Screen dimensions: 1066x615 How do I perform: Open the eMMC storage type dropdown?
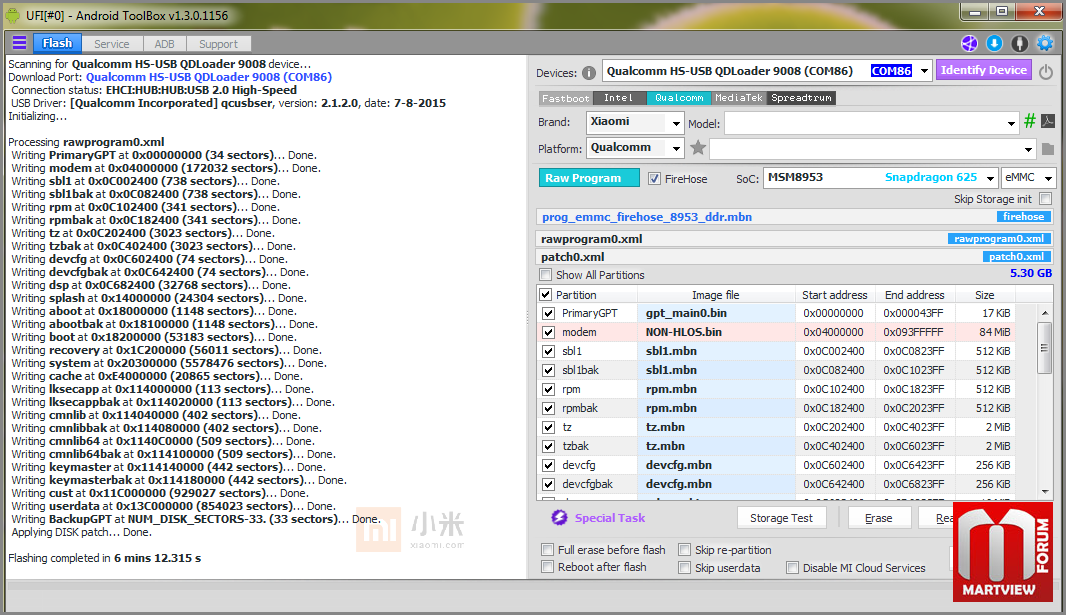(1048, 178)
